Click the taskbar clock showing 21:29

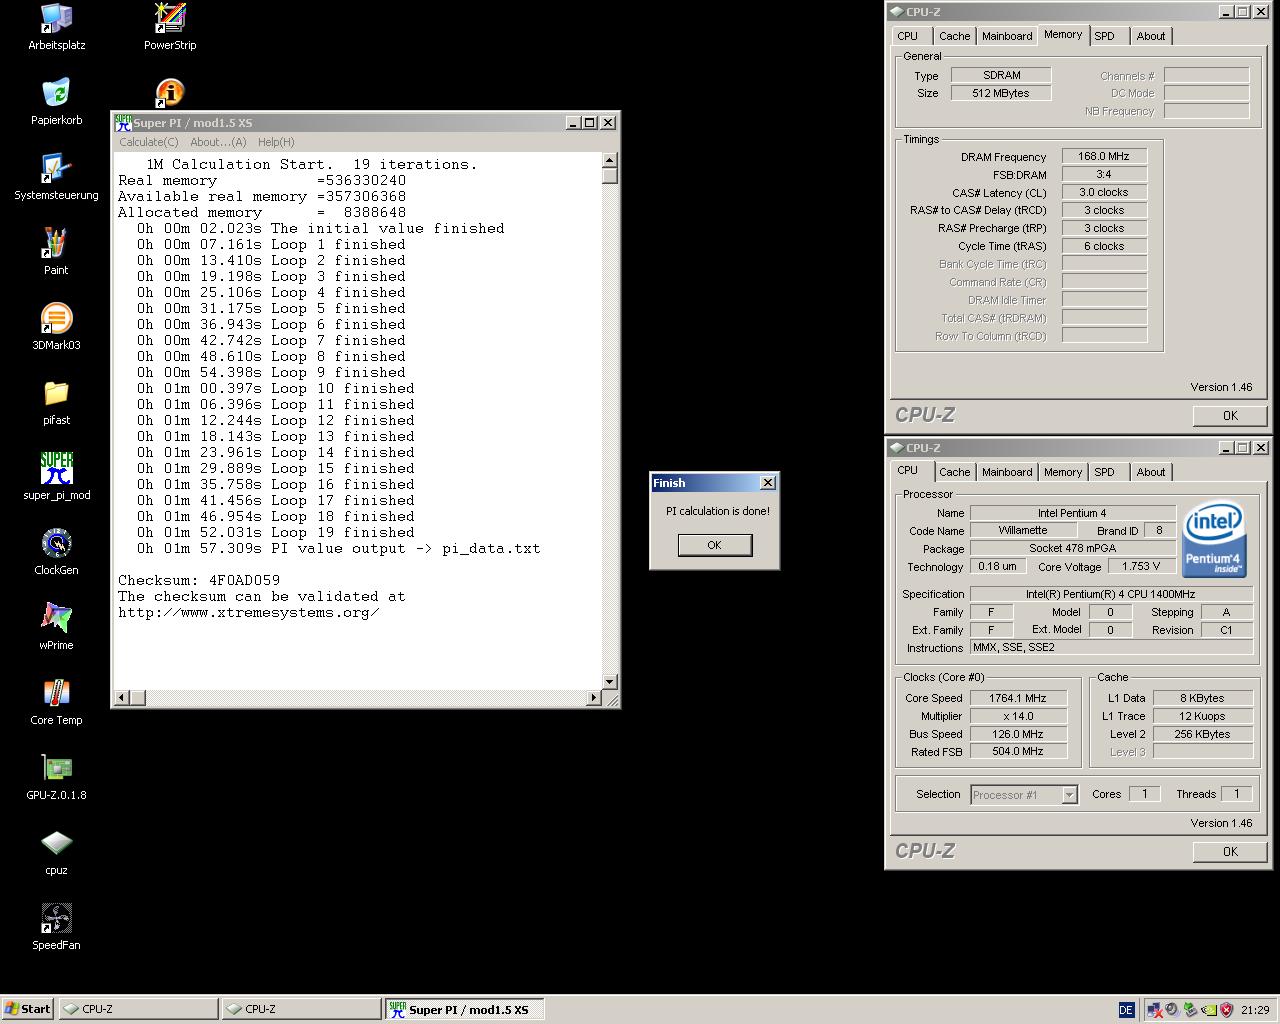(x=1254, y=1010)
